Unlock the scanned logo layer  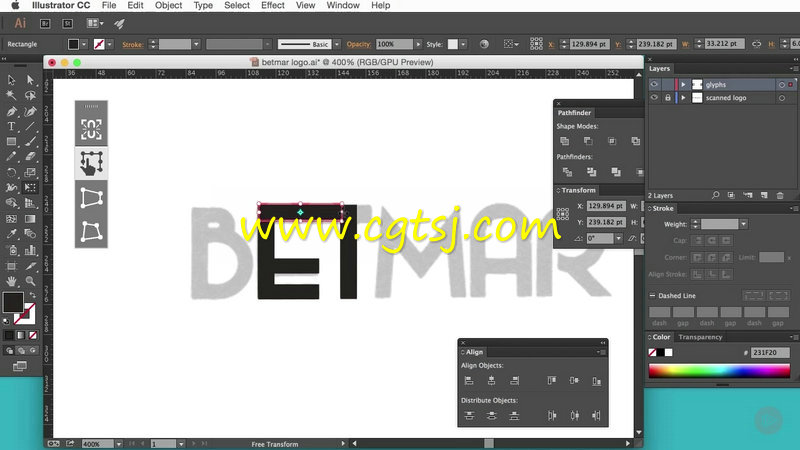(x=667, y=97)
